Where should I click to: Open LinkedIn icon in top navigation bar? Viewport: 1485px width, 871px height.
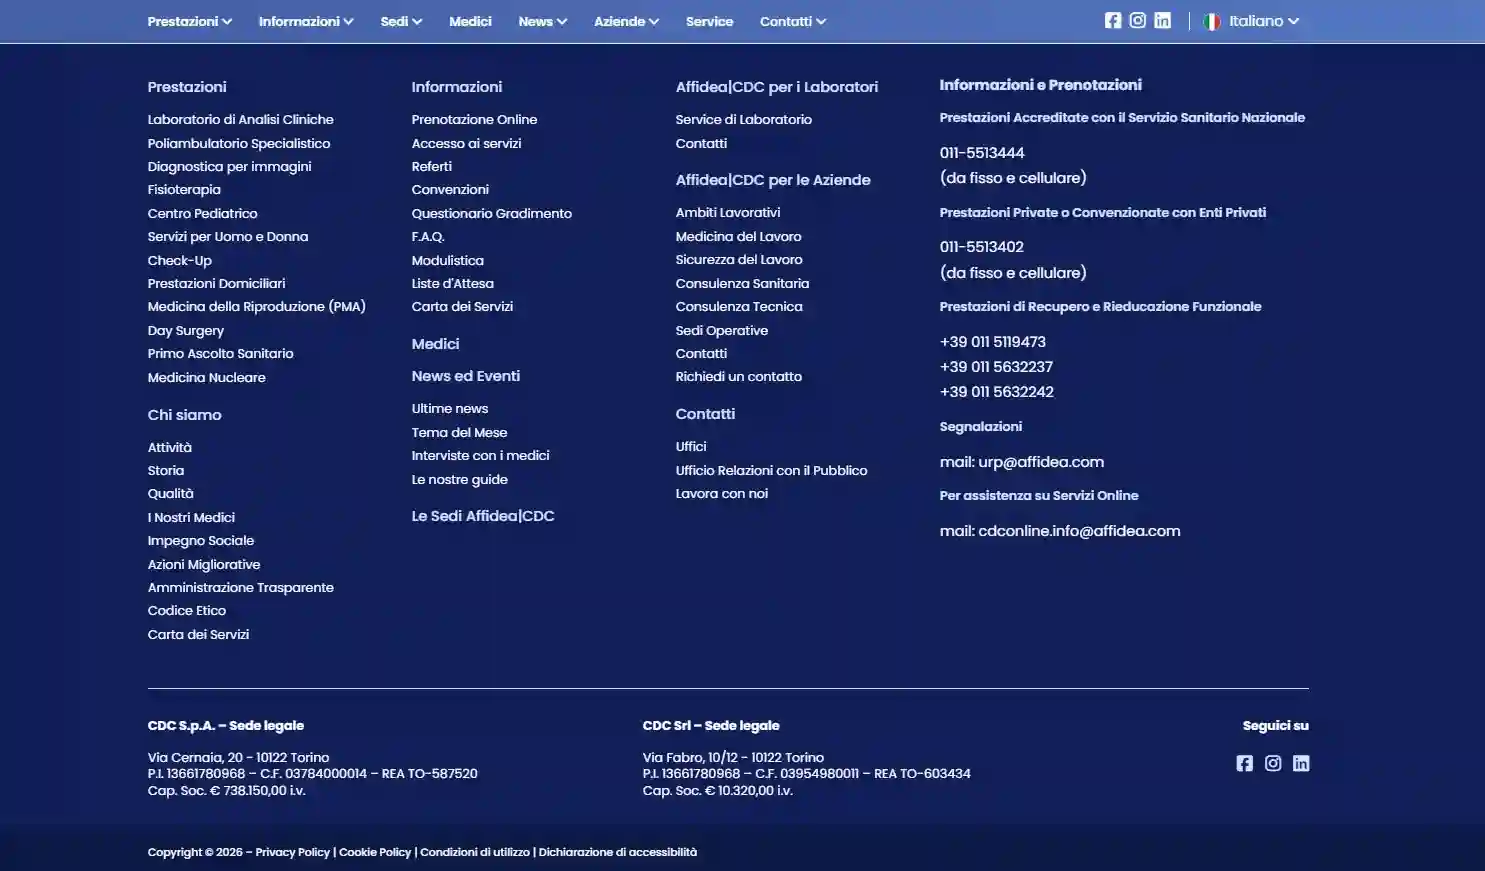click(1162, 21)
